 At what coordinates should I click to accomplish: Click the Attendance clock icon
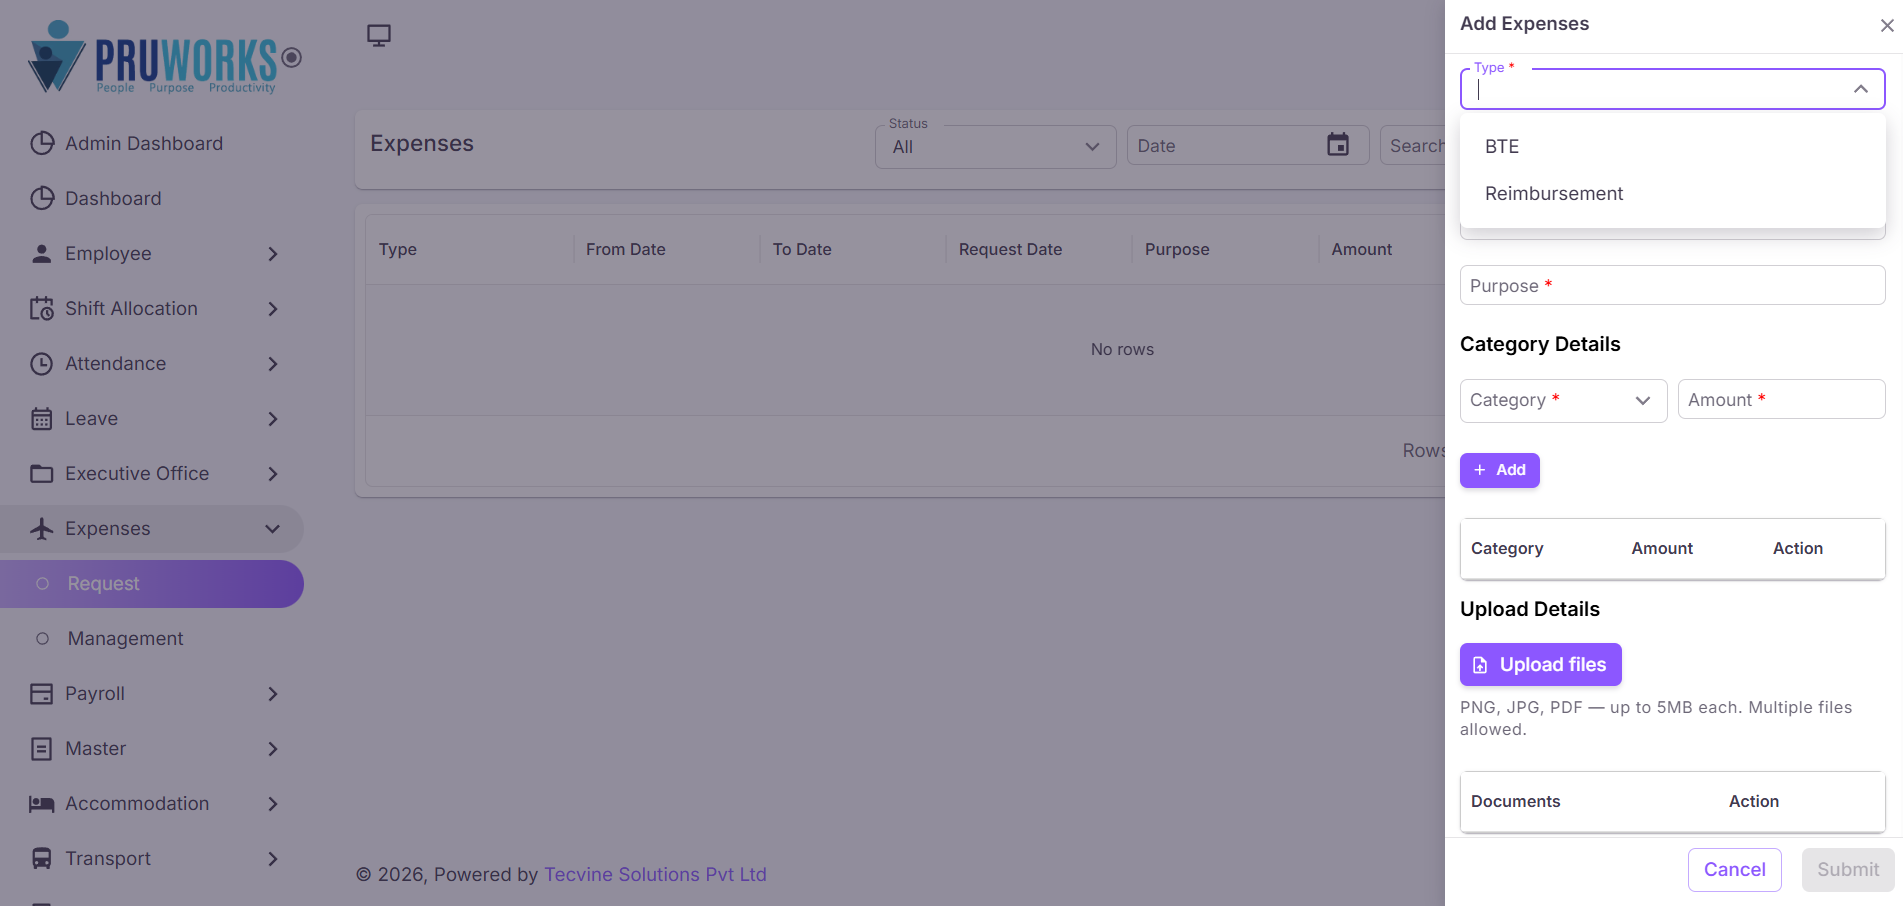pyautogui.click(x=42, y=363)
